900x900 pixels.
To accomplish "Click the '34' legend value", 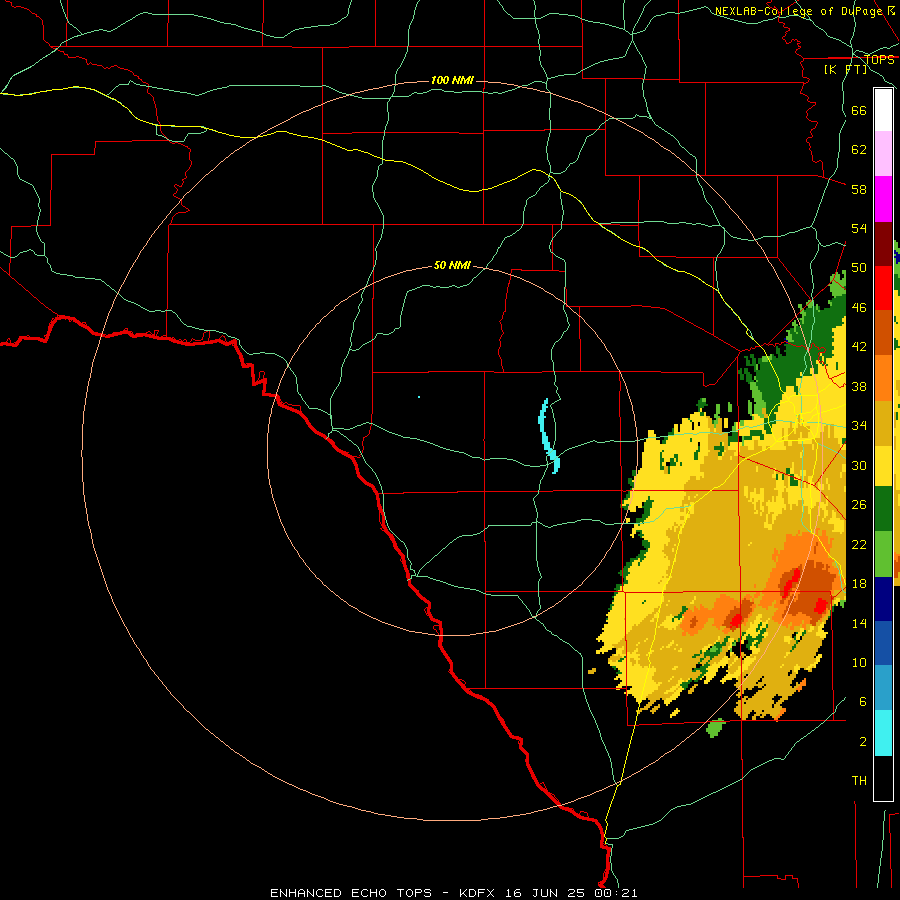I will [859, 425].
